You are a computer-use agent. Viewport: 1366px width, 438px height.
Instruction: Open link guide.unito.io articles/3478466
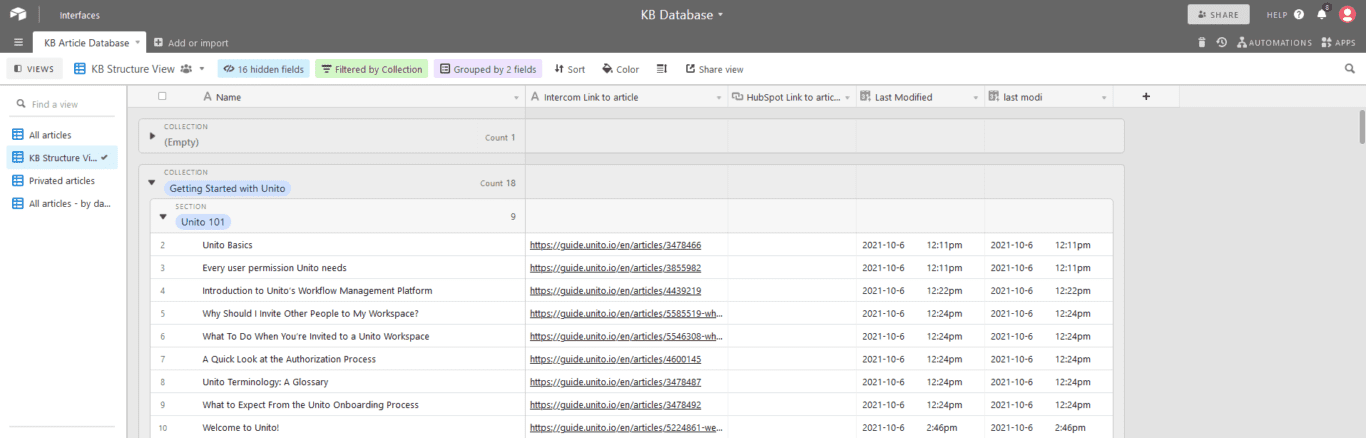(615, 245)
